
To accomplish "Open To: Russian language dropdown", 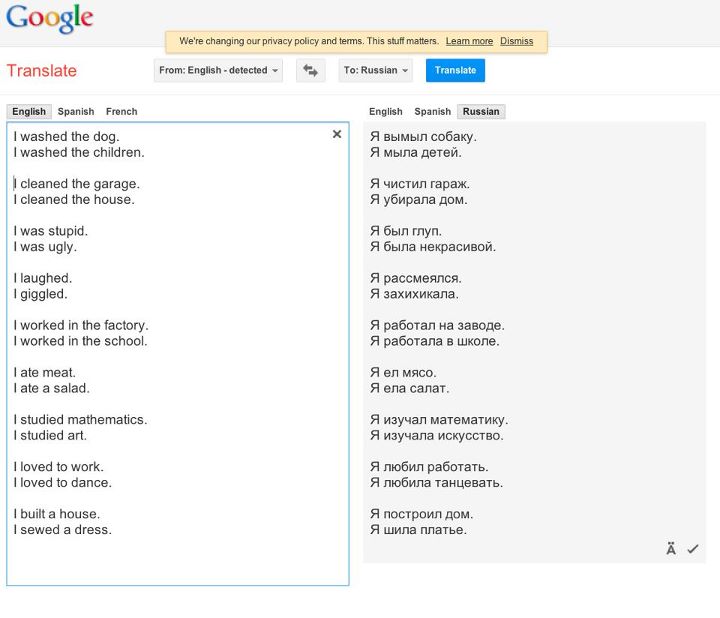I will coord(375,71).
